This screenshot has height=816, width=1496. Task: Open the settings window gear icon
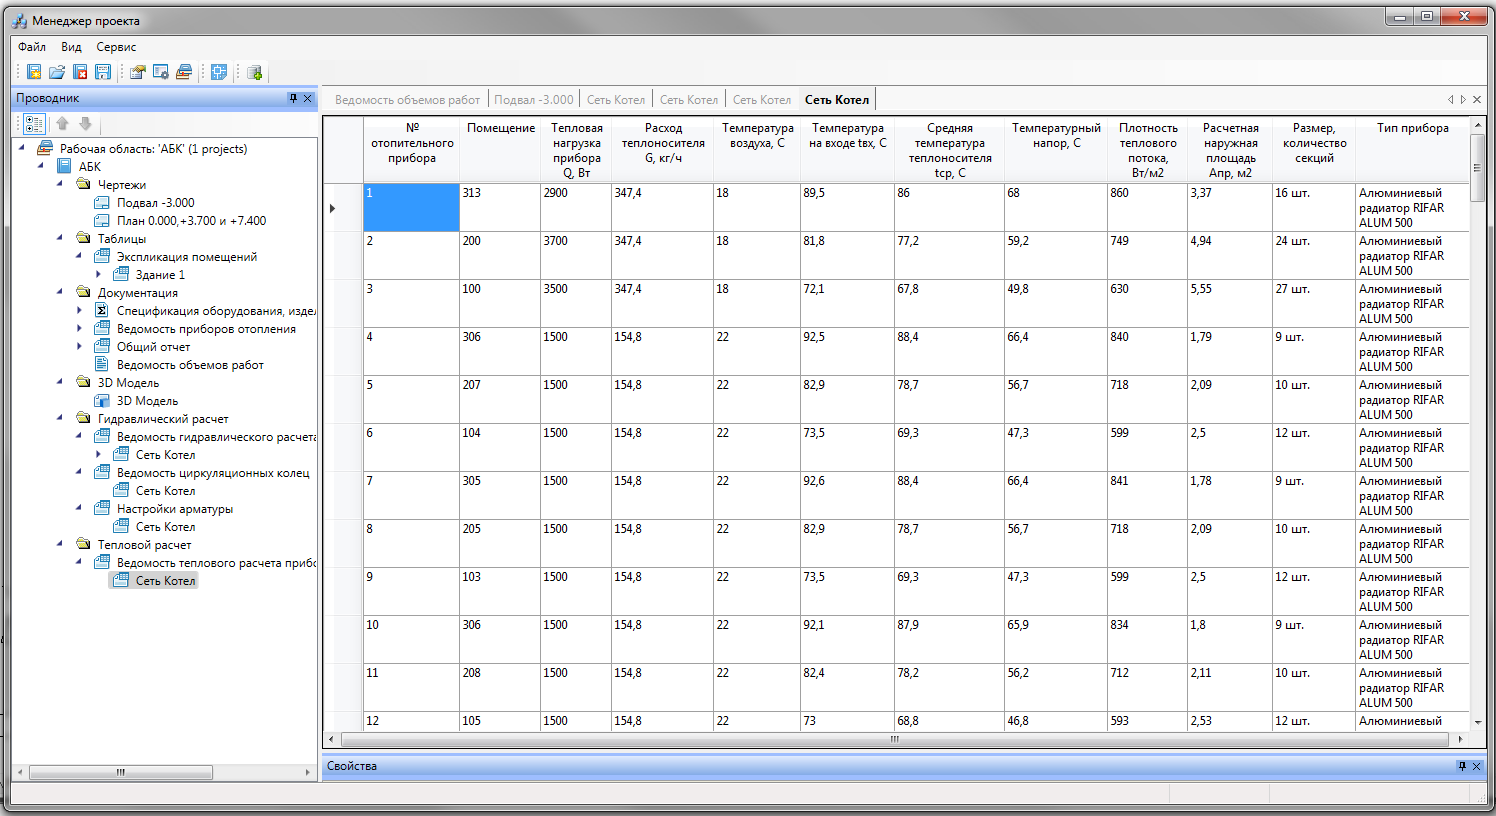click(x=161, y=72)
